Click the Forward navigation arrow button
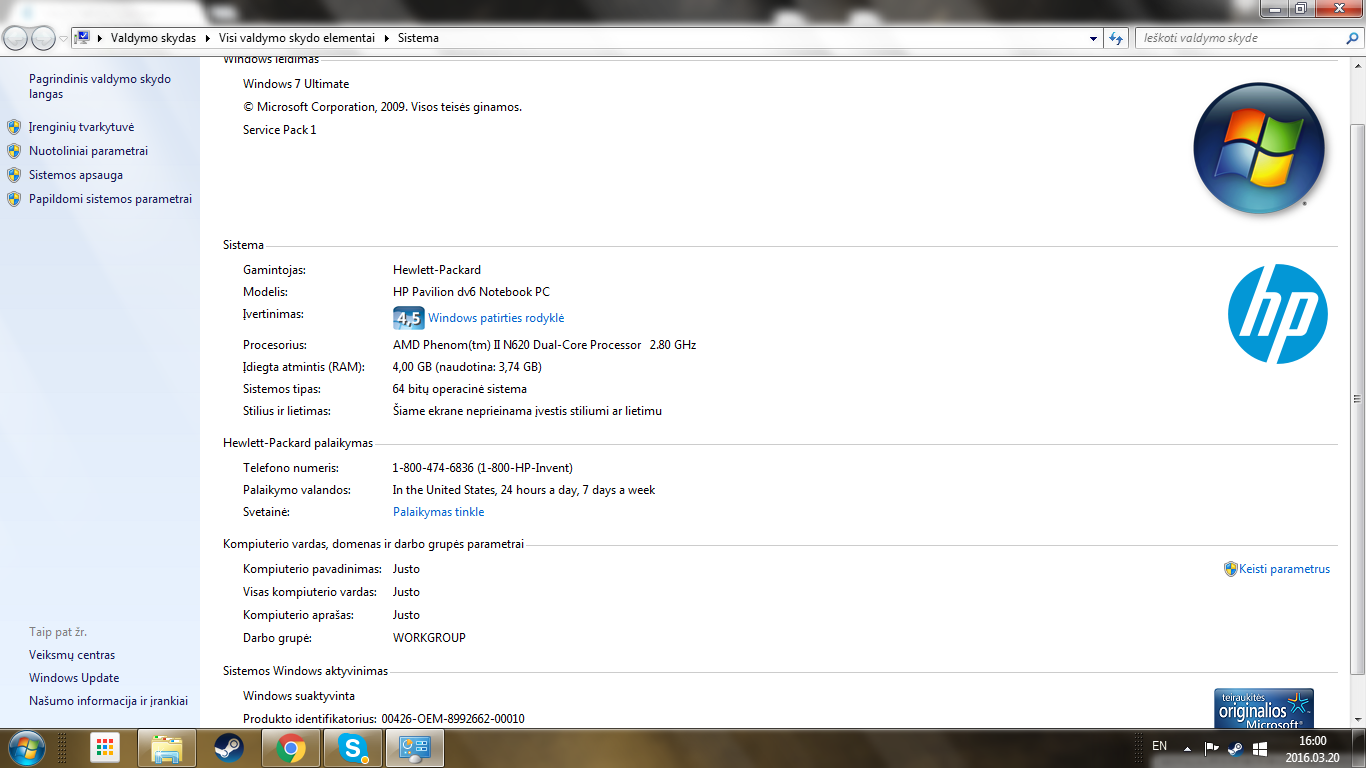 tap(43, 38)
